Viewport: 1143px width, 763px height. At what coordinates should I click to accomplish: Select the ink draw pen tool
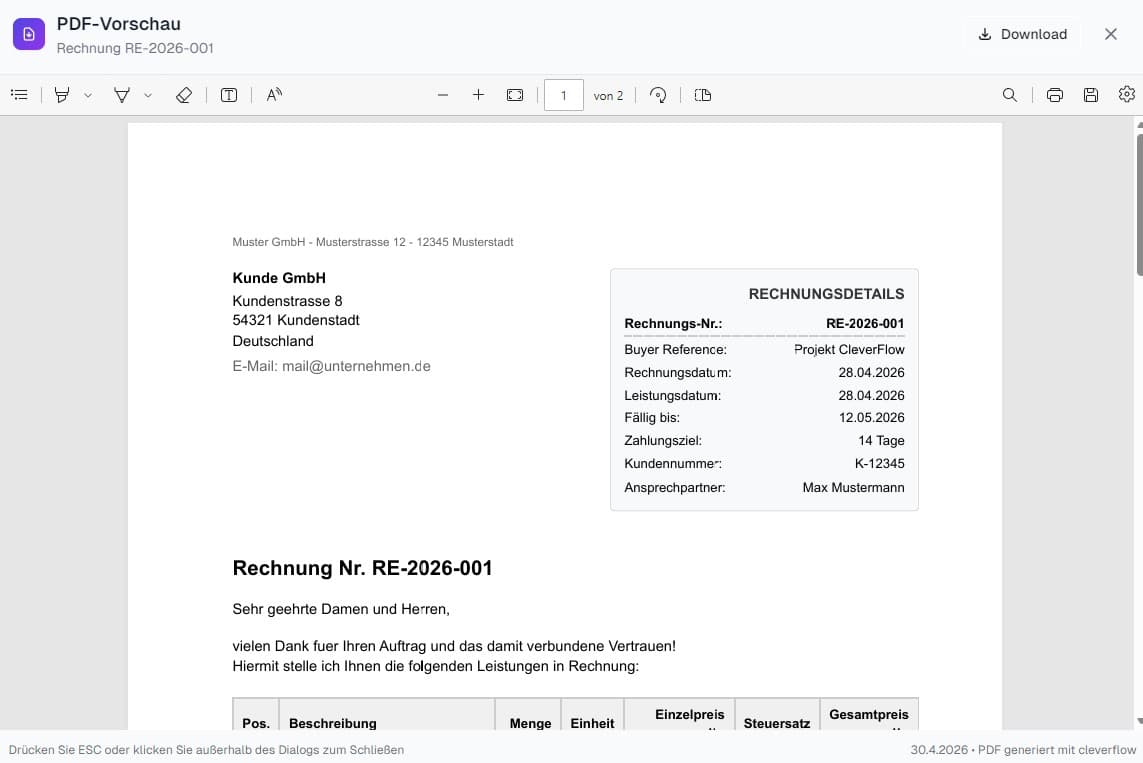pos(122,95)
